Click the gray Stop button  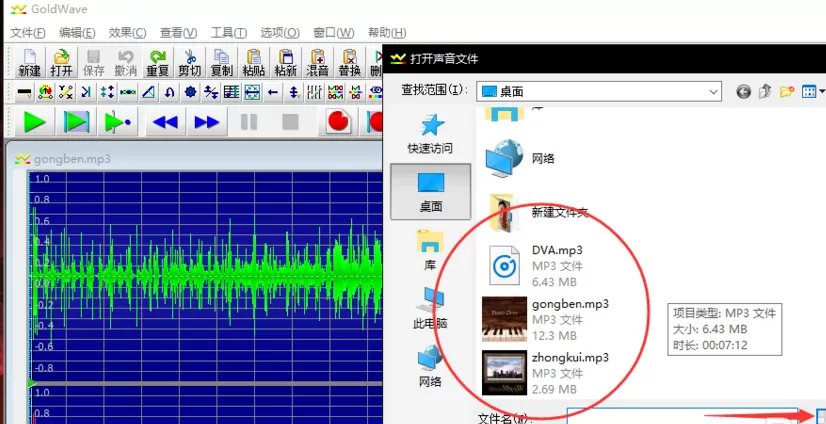click(x=290, y=122)
